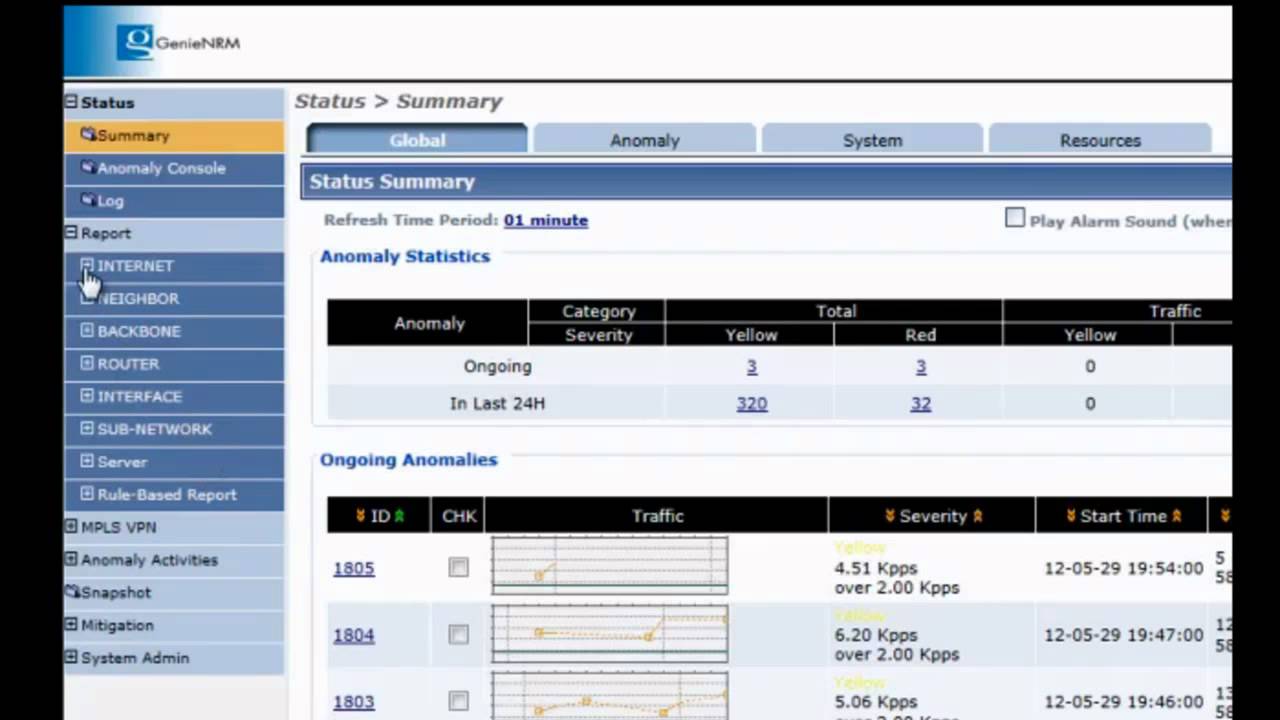This screenshot has width=1280, height=720.
Task: Click the Traffic column header
Action: 657,516
